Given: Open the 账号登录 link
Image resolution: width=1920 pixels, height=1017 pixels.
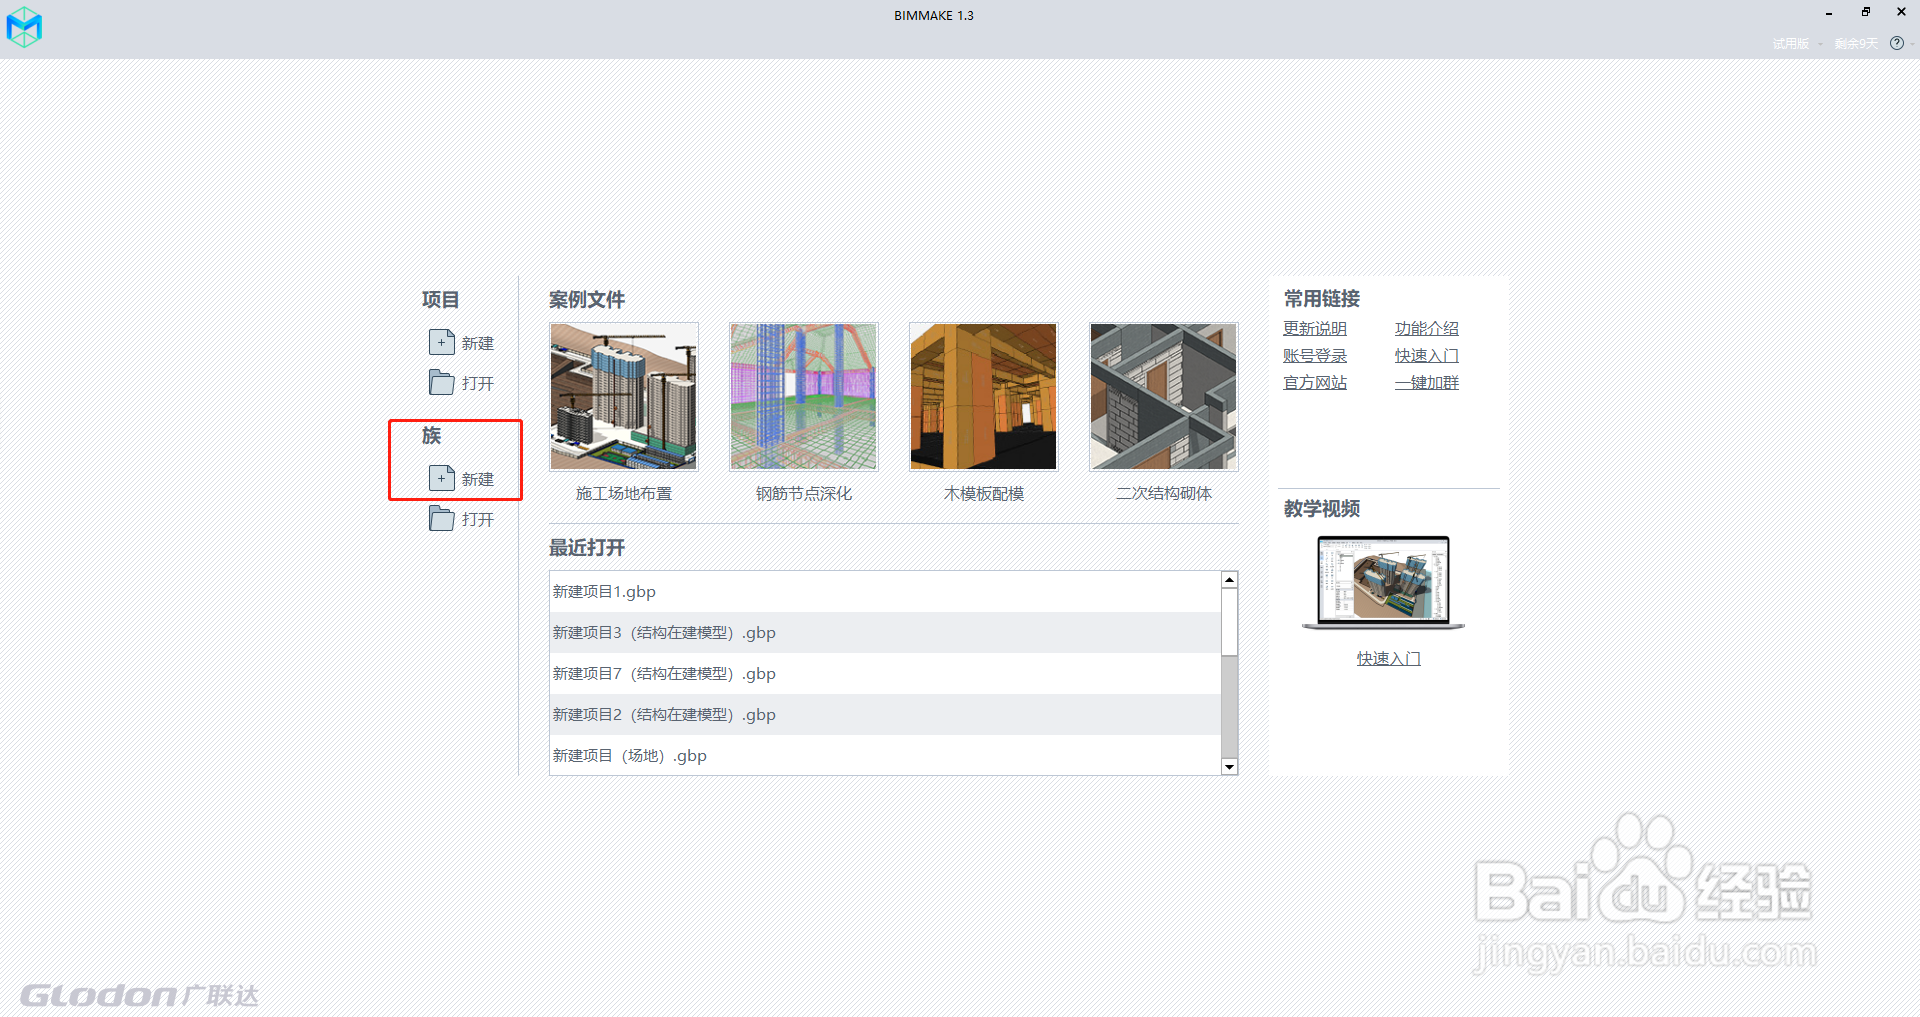Looking at the screenshot, I should click(x=1315, y=355).
